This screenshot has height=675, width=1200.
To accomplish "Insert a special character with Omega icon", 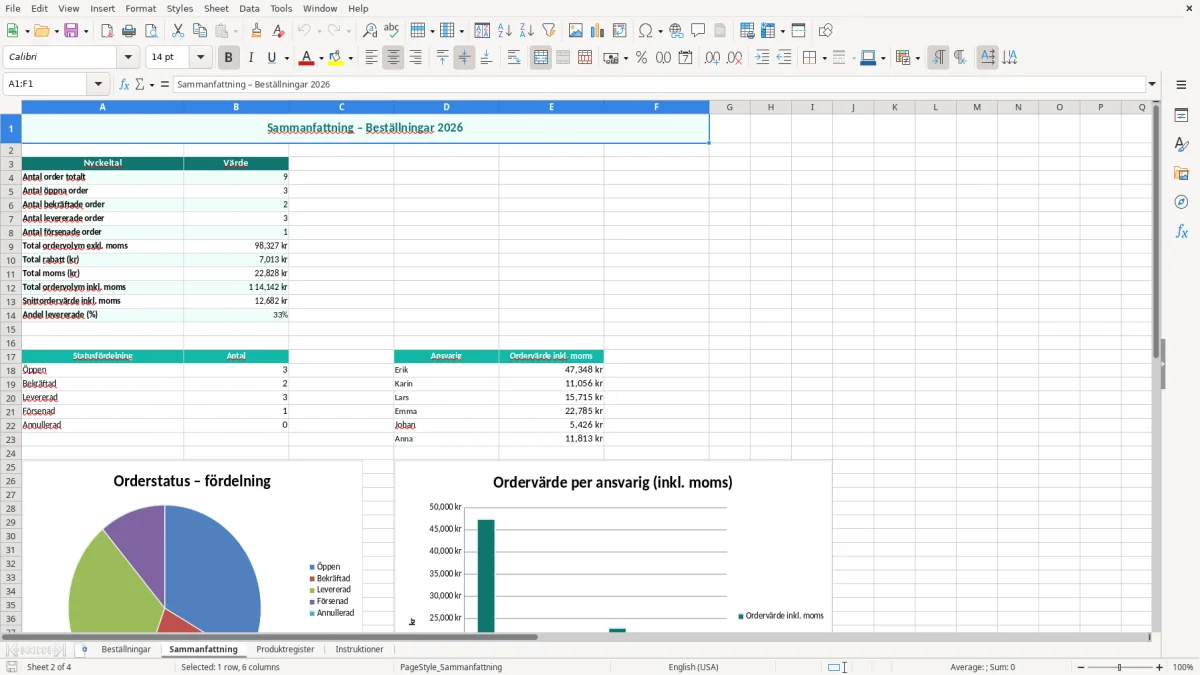I will [x=645, y=31].
